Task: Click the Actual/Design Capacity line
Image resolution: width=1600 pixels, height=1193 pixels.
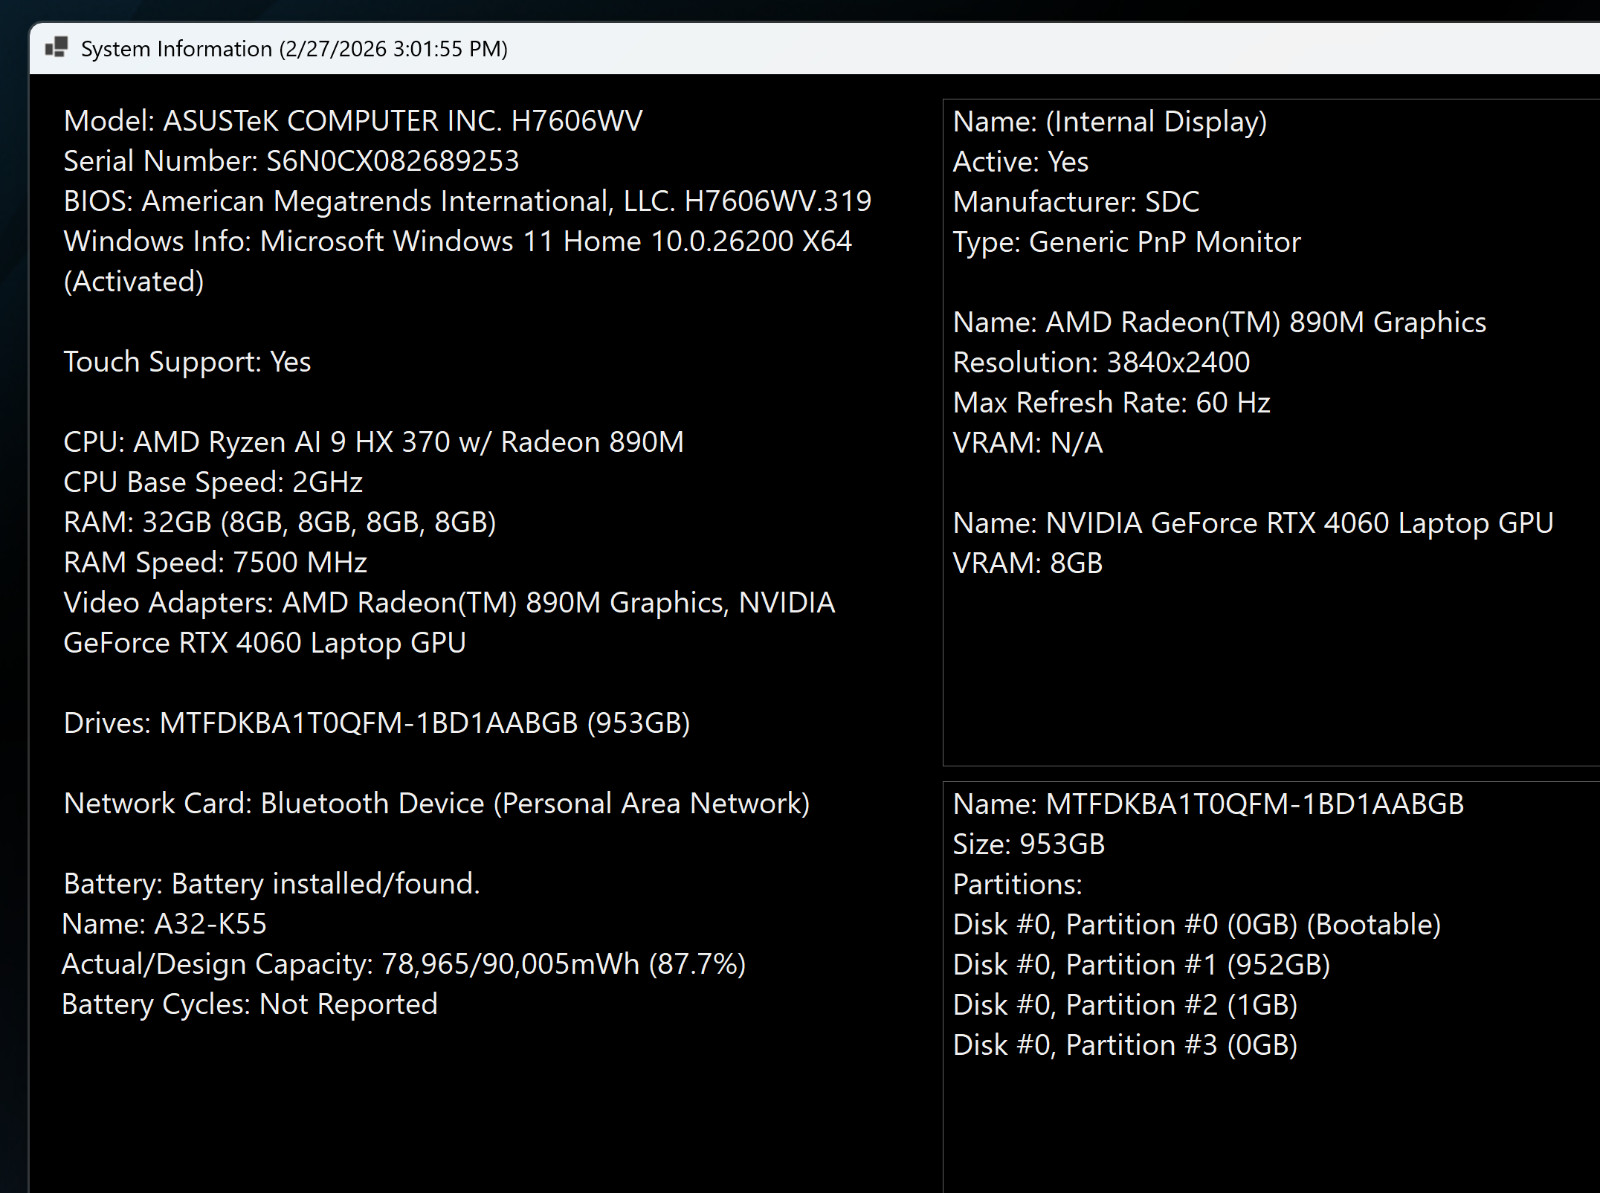Action: 404,964
